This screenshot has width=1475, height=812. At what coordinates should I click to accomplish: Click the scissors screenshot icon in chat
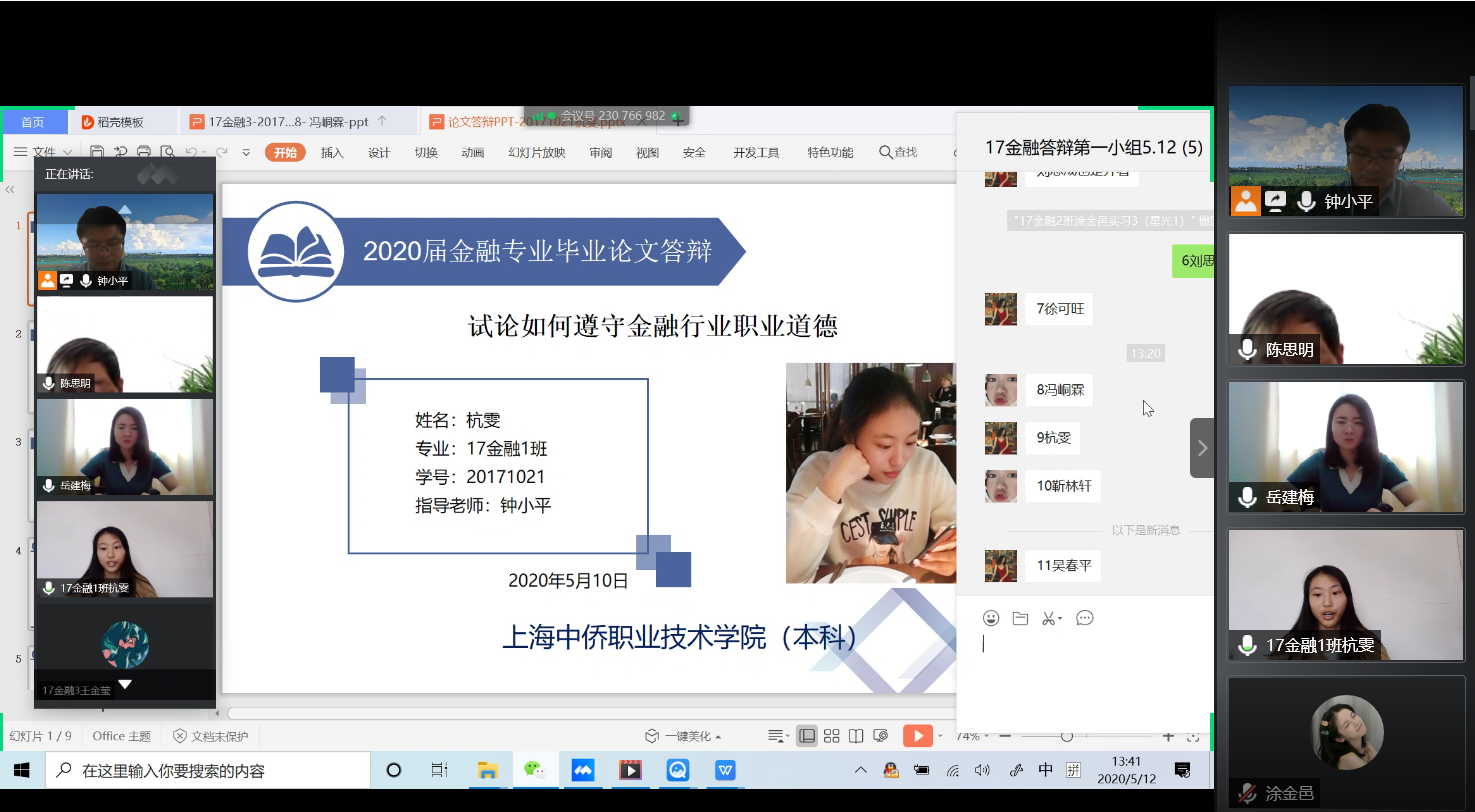click(1049, 618)
